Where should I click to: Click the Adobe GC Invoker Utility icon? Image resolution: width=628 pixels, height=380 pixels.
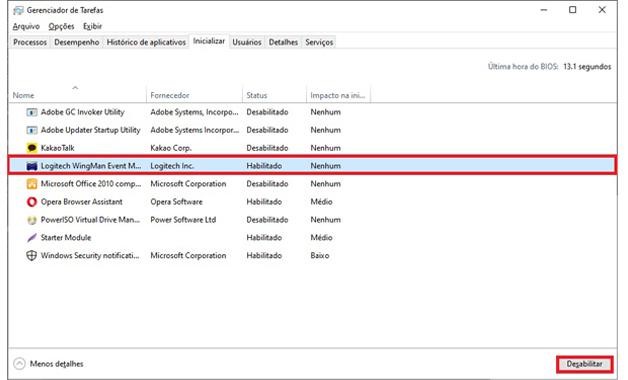coord(32,113)
